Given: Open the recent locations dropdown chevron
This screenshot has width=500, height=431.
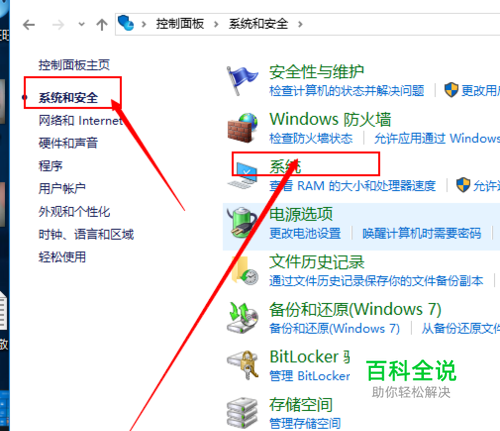Looking at the screenshot, I should tap(81, 24).
